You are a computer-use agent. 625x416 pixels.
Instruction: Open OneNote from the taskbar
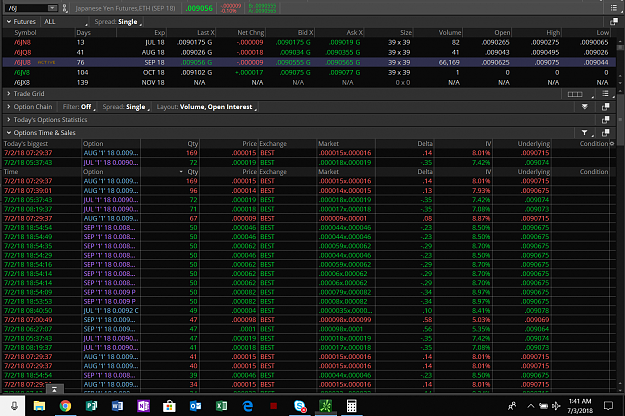tap(143, 406)
